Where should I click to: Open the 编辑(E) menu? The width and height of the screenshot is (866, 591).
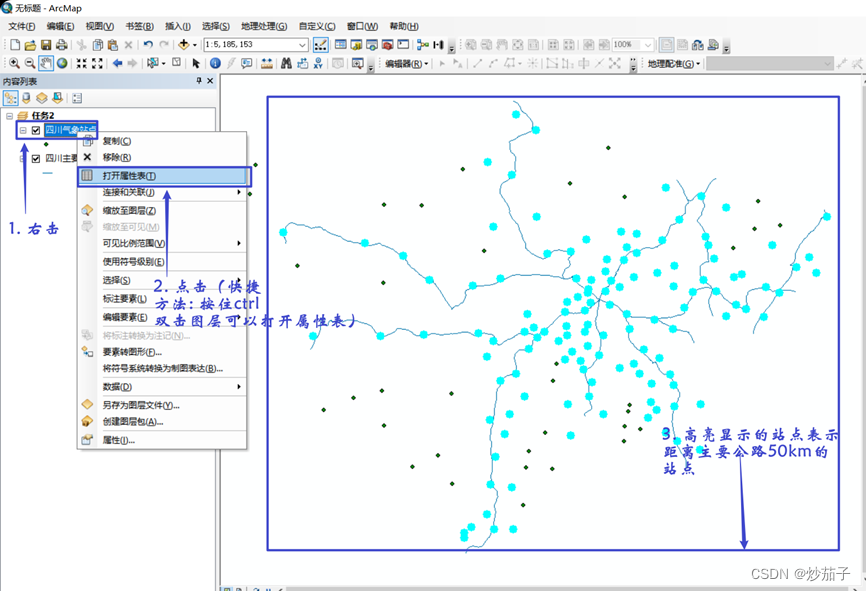[x=60, y=27]
